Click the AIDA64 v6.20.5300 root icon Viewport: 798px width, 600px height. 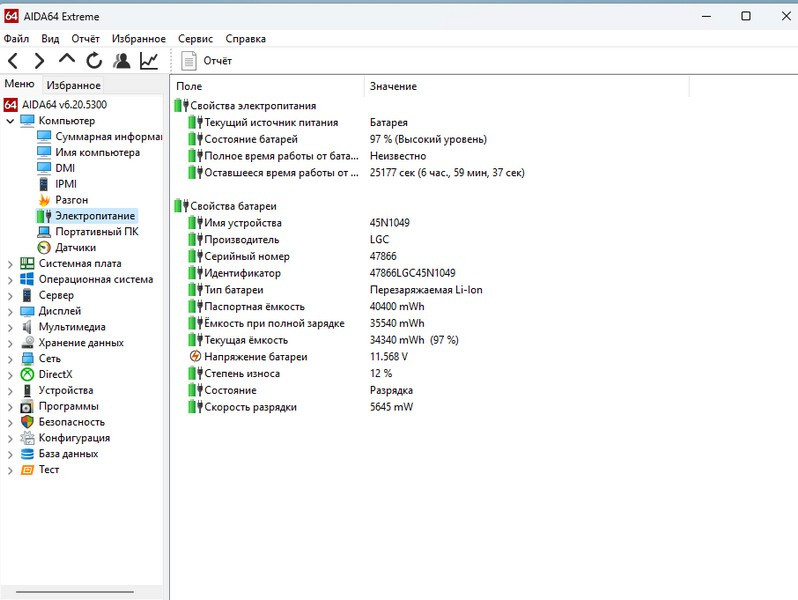pos(11,105)
